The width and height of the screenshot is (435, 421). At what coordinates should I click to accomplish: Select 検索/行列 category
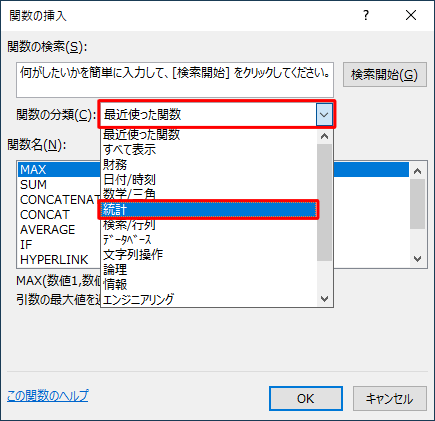pos(209,225)
